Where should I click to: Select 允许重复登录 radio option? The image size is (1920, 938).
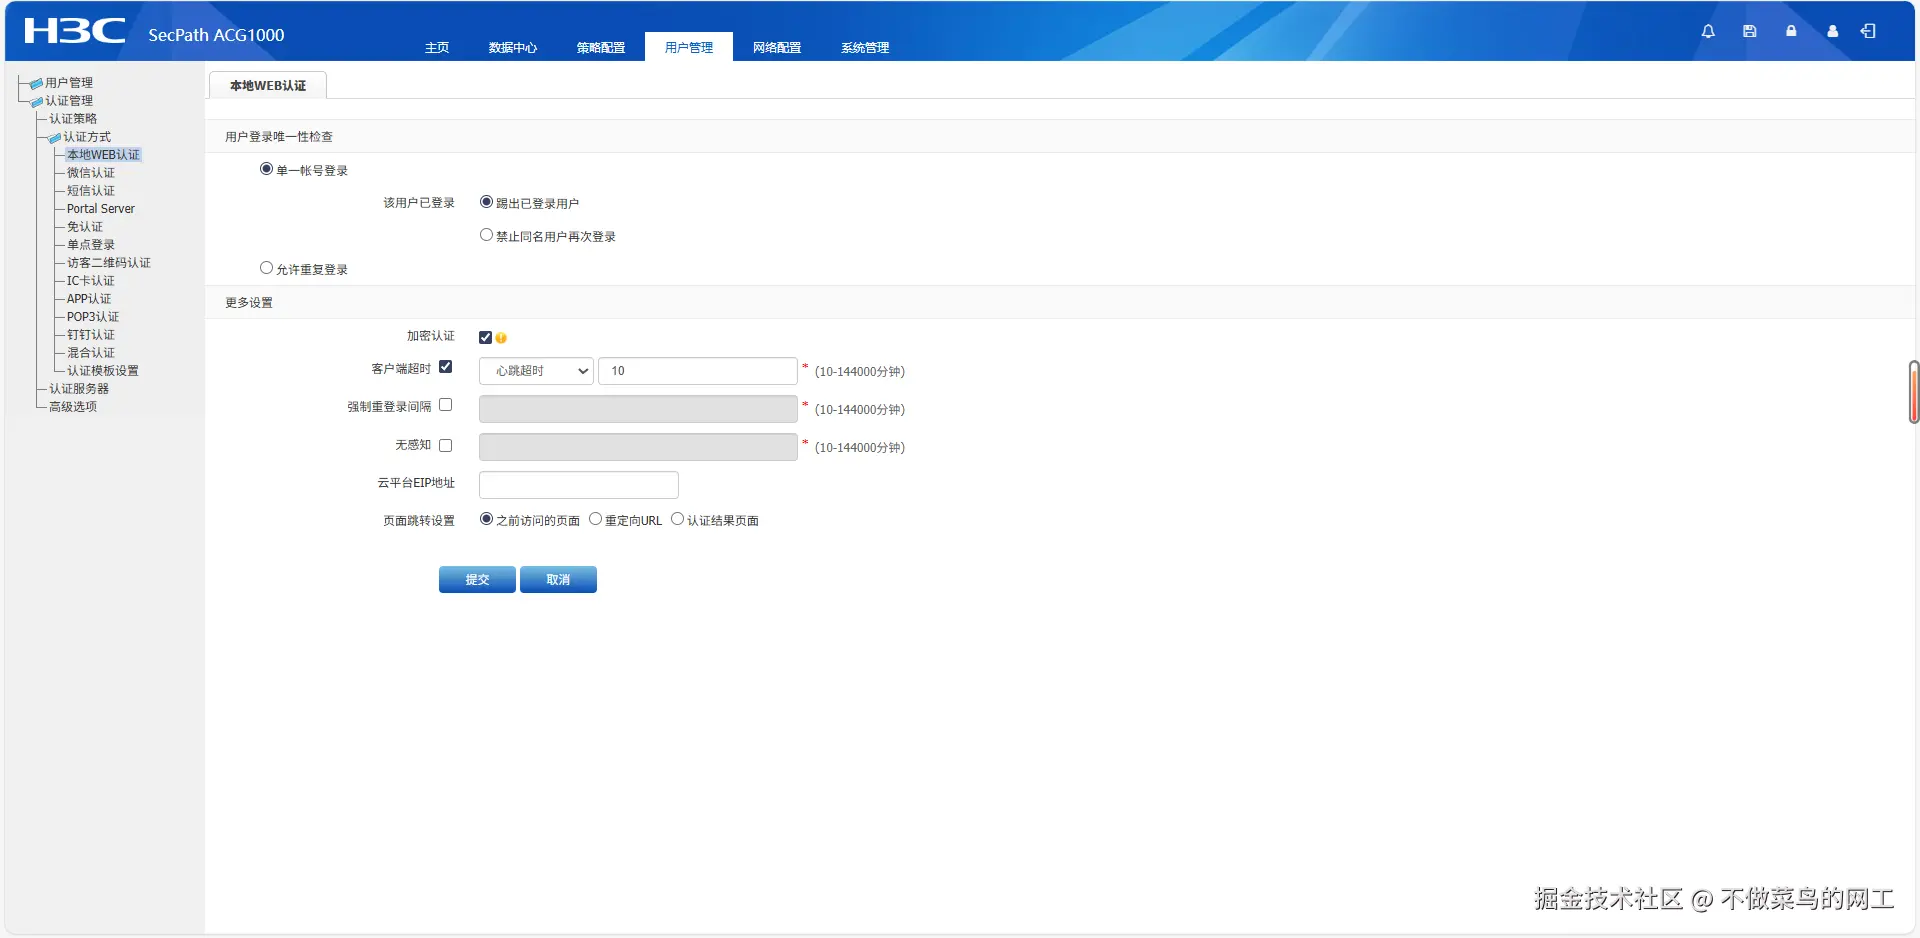[266, 268]
